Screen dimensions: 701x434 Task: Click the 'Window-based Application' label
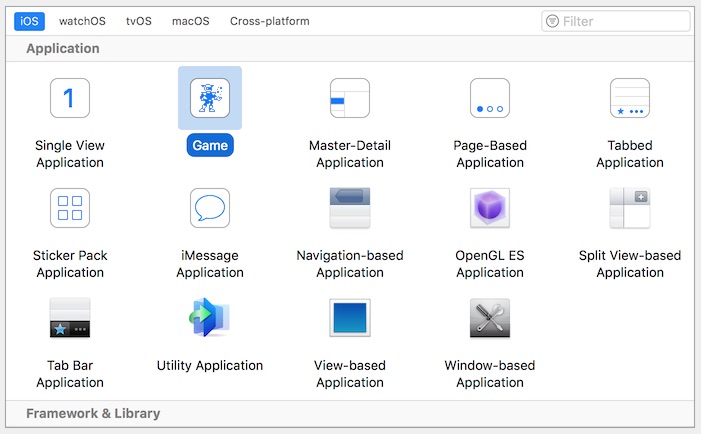point(490,374)
